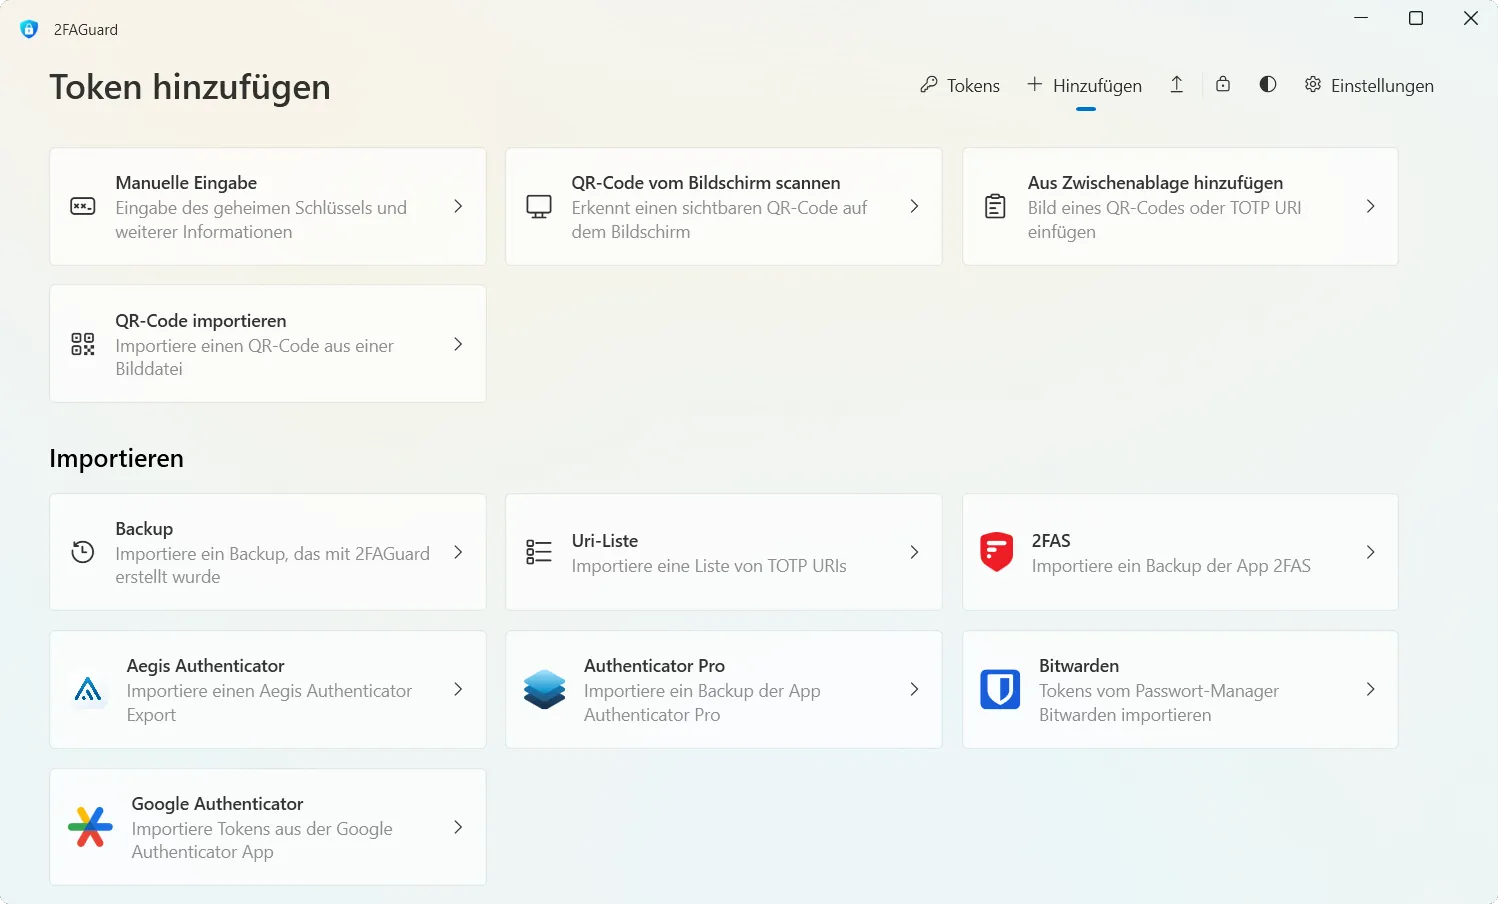Toggle theme with half-circle contrast icon
This screenshot has height=904, width=1498.
point(1268,84)
